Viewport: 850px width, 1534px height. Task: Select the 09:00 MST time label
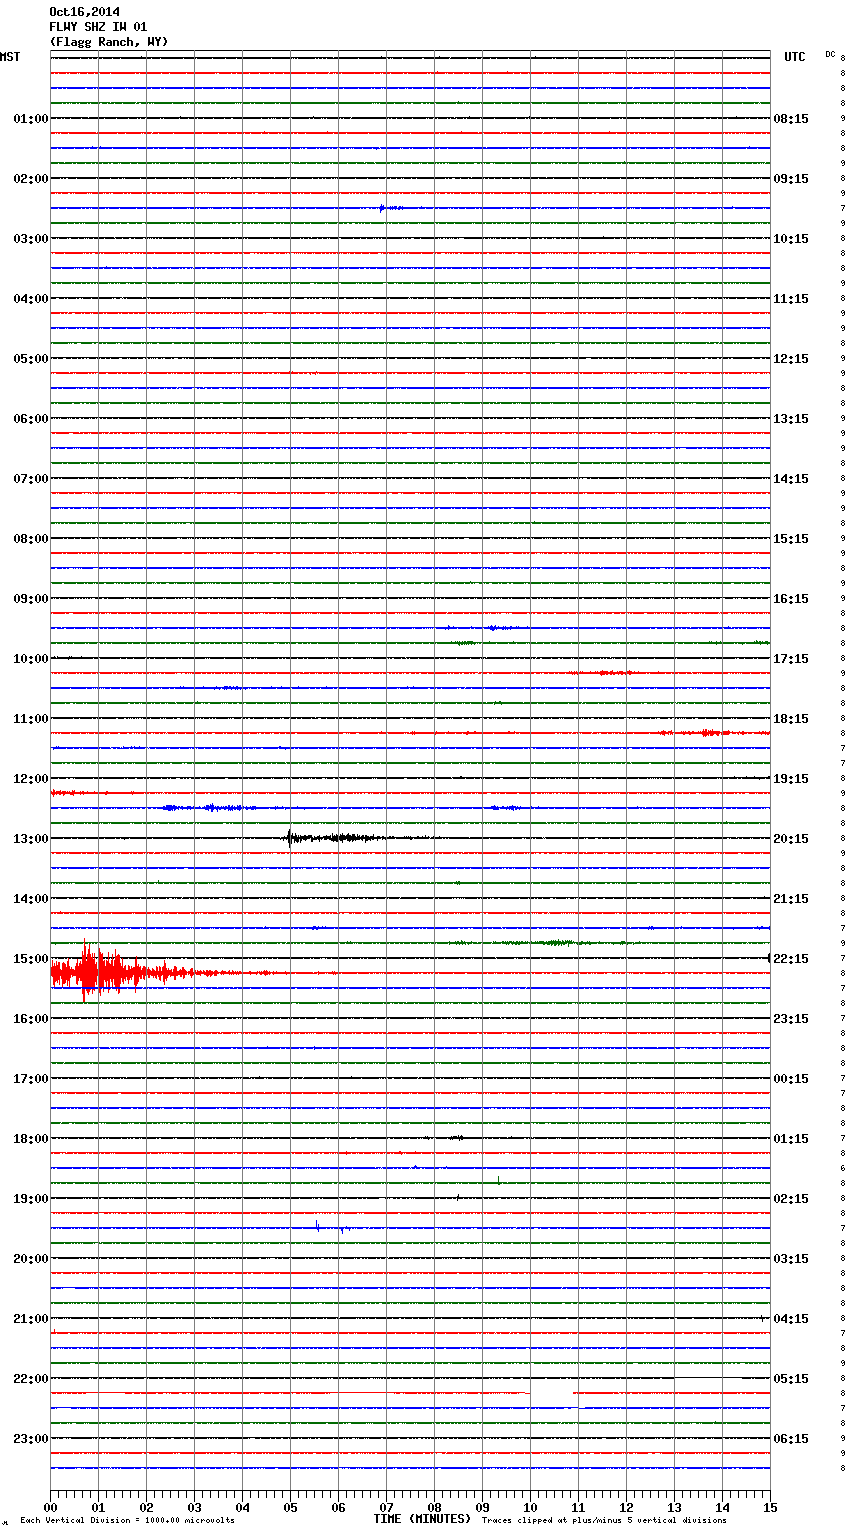pos(31,599)
